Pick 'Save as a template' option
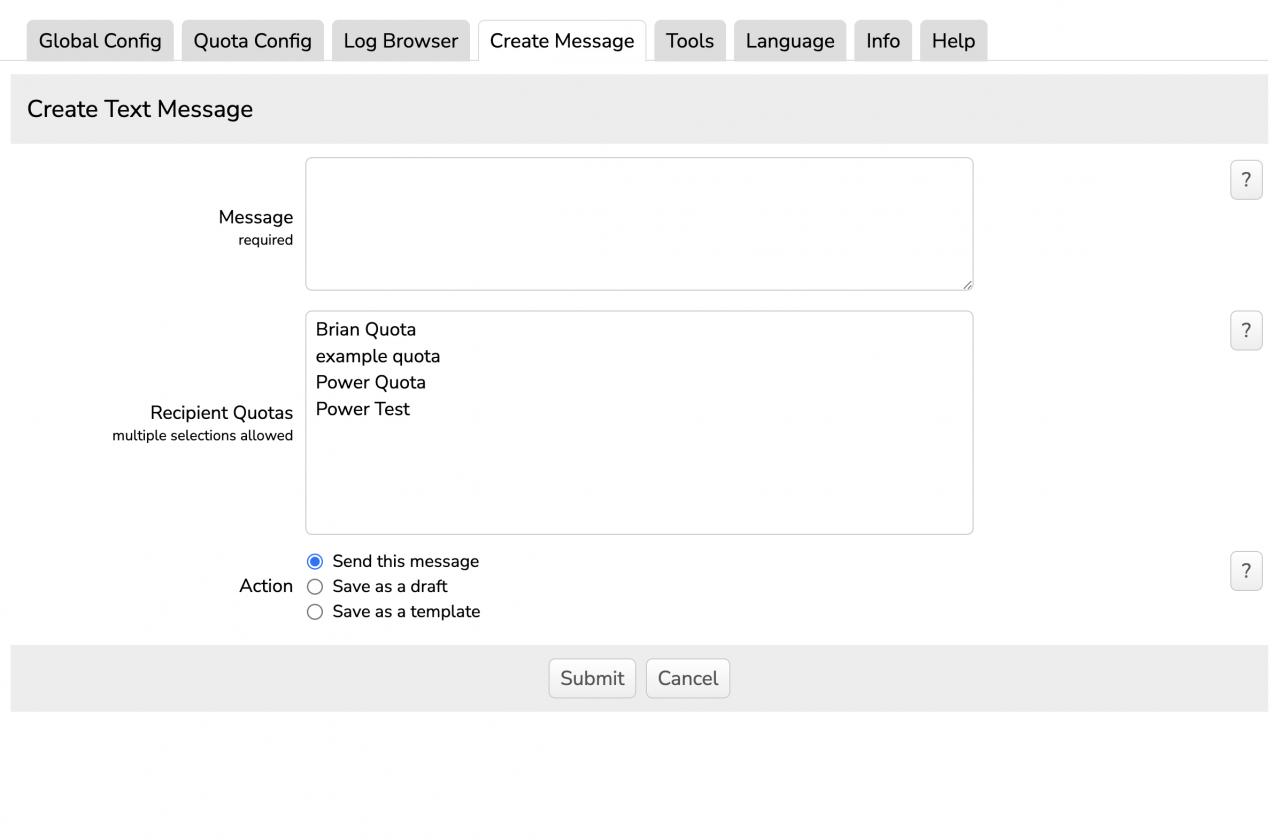 [x=315, y=612]
